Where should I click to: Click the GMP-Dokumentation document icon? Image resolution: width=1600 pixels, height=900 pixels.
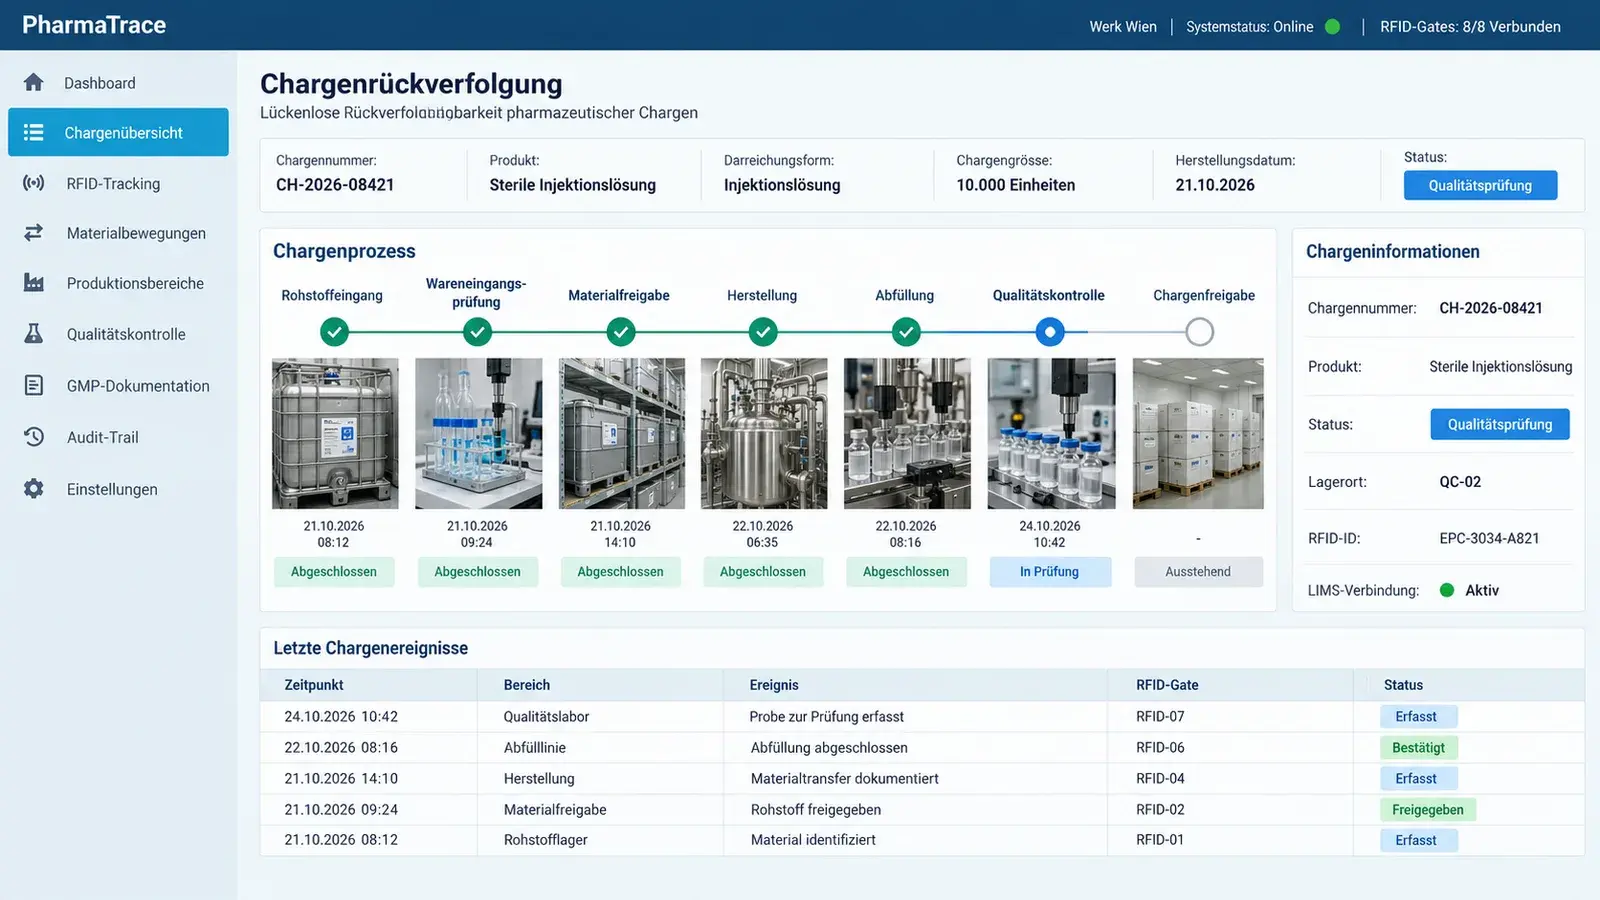click(x=33, y=385)
